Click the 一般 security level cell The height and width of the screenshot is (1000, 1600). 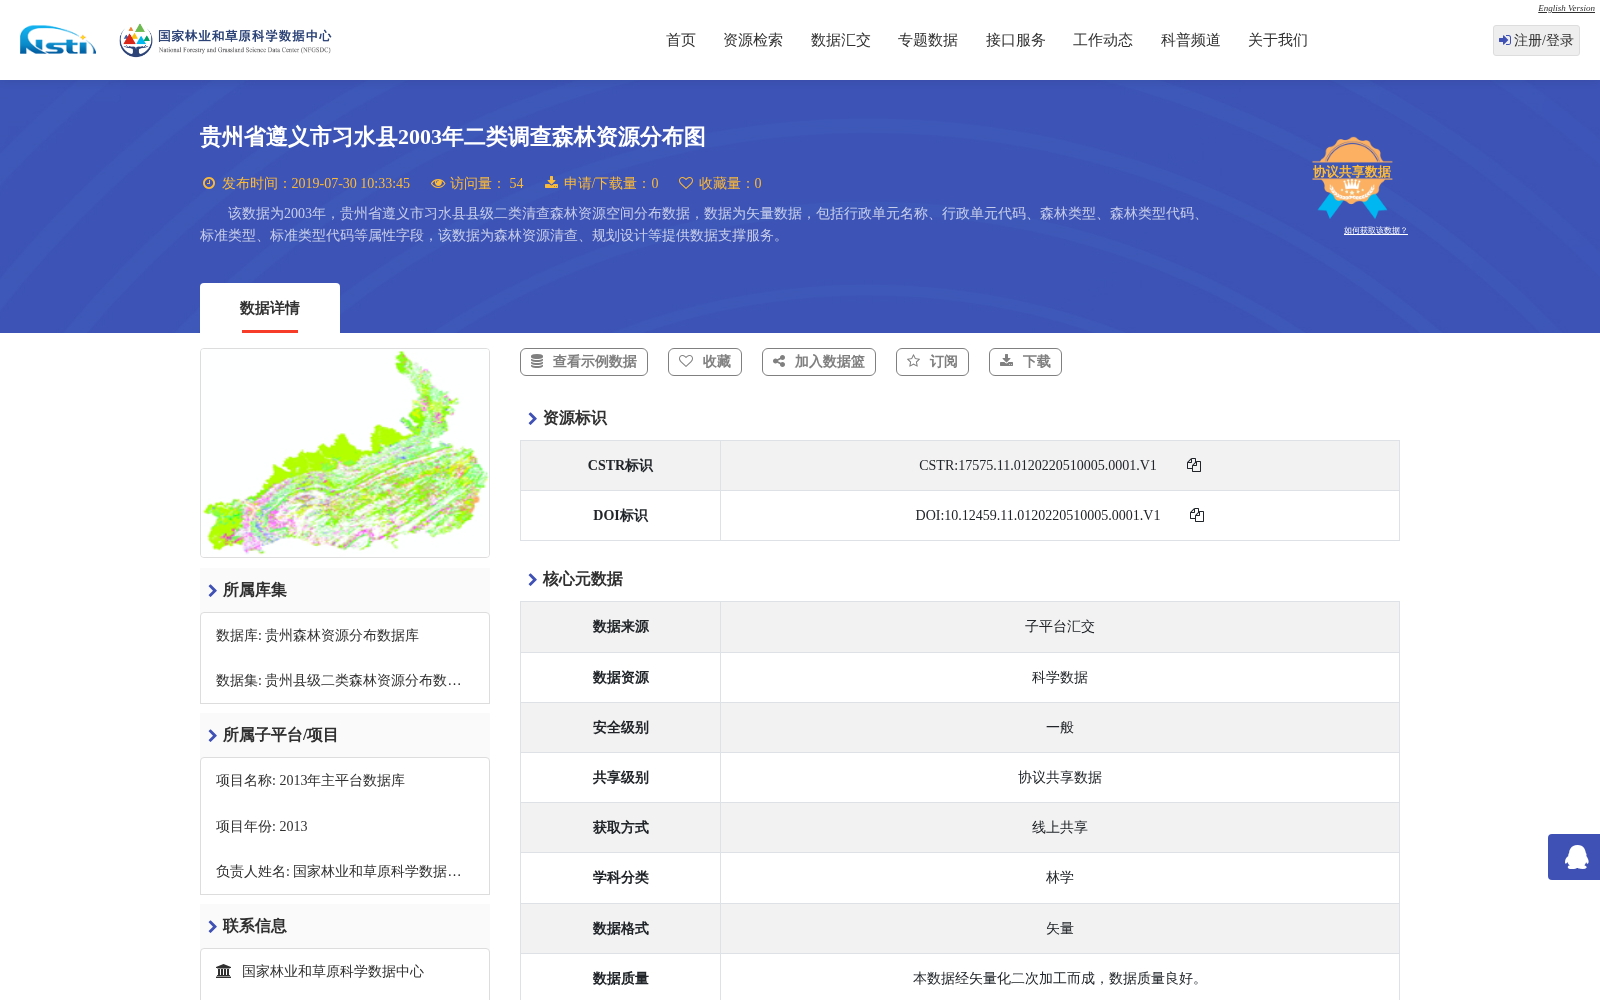point(1060,727)
